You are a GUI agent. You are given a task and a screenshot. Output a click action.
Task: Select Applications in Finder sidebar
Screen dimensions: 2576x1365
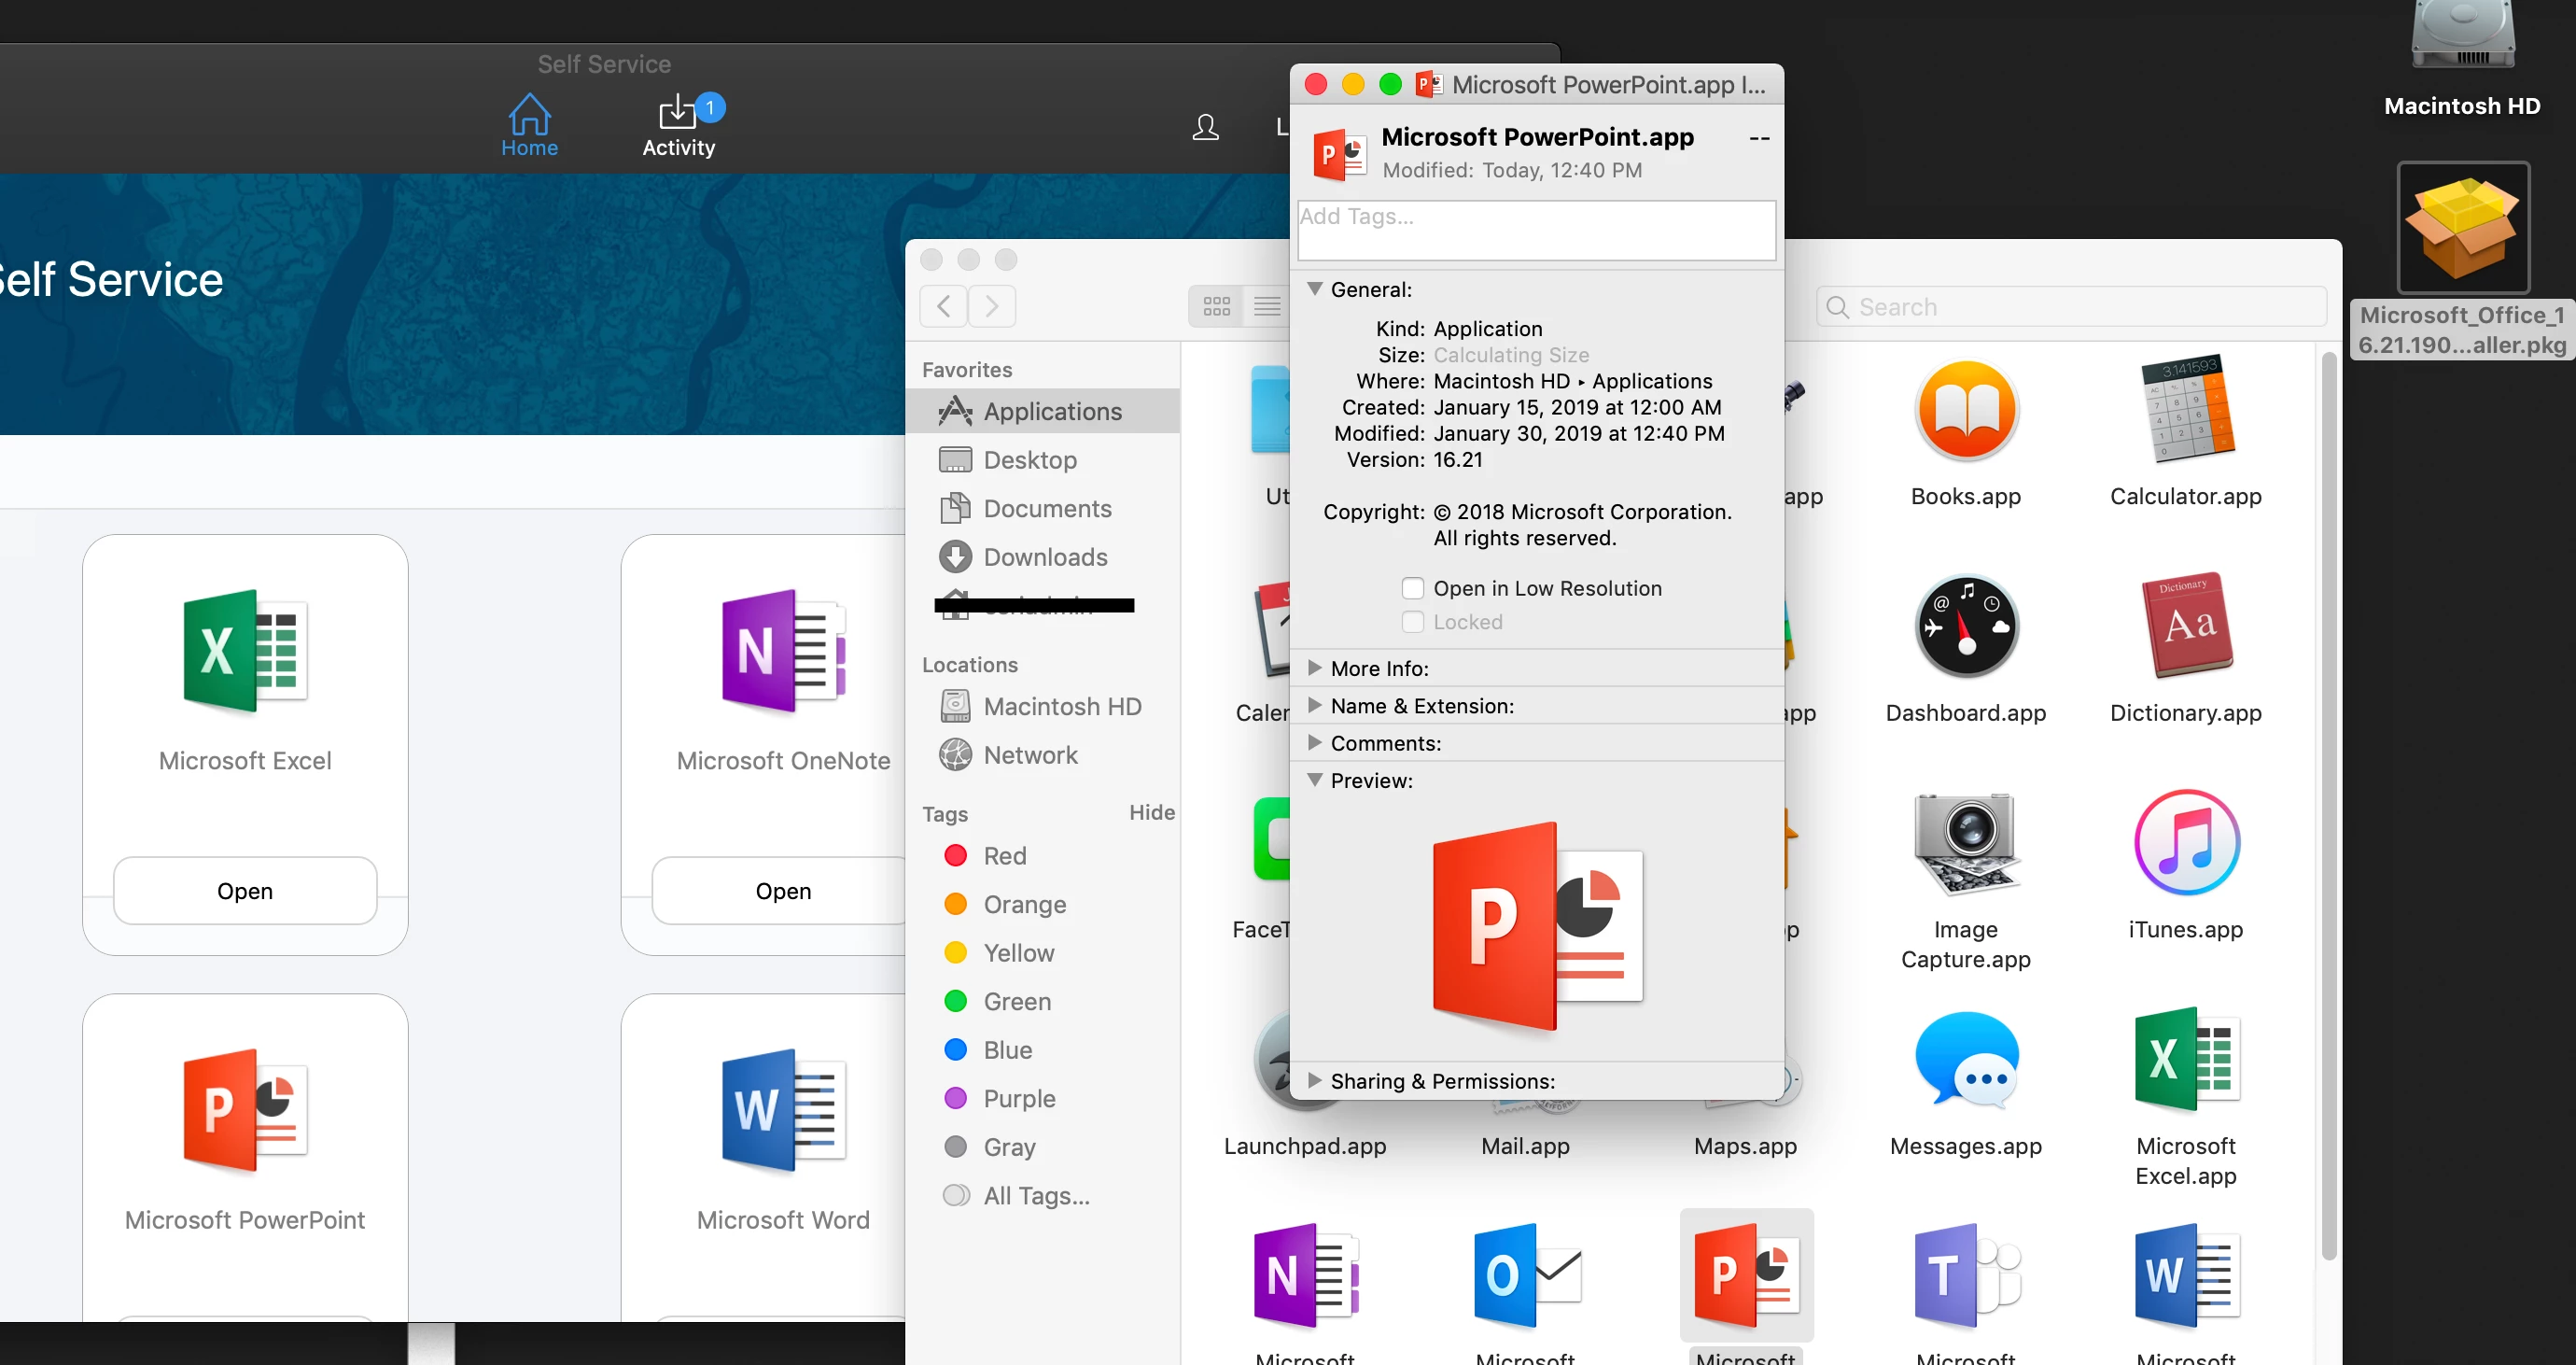(1043, 411)
